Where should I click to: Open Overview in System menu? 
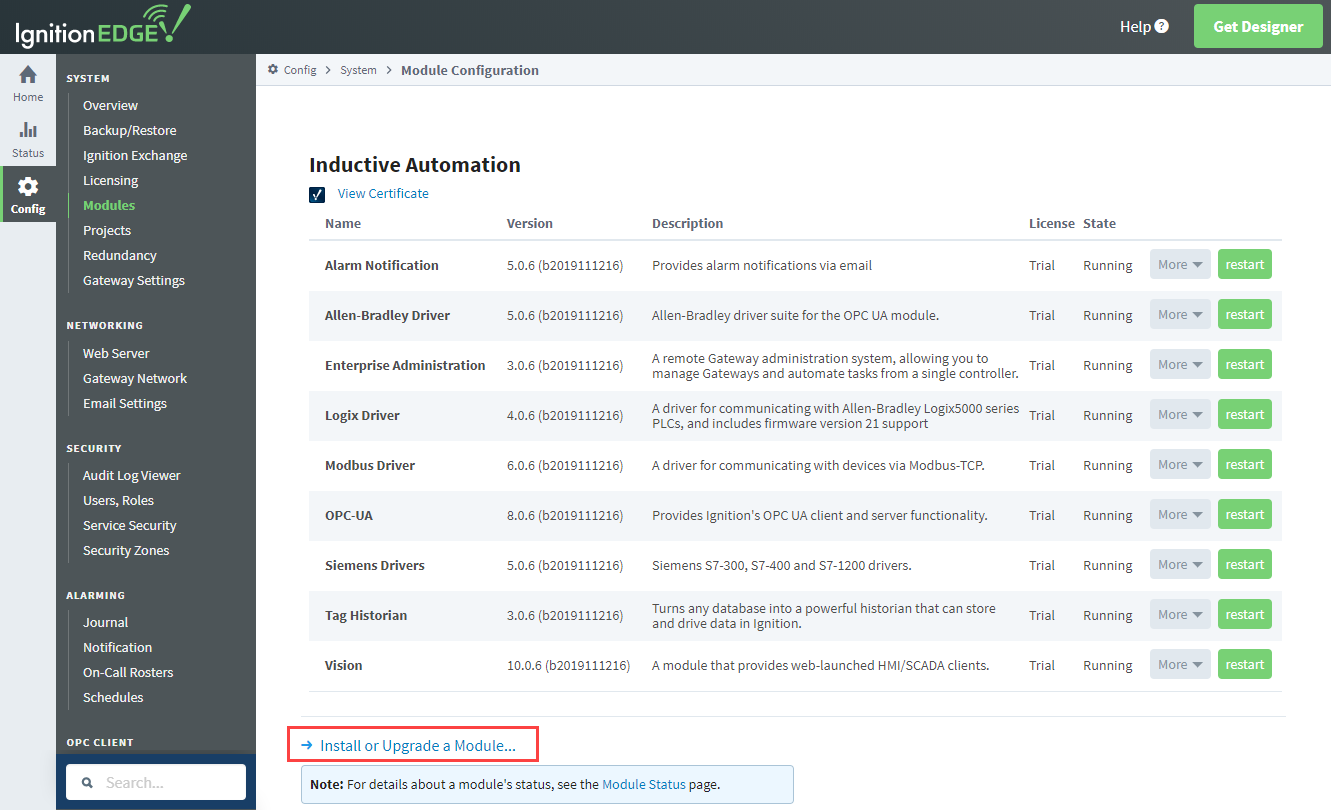110,106
